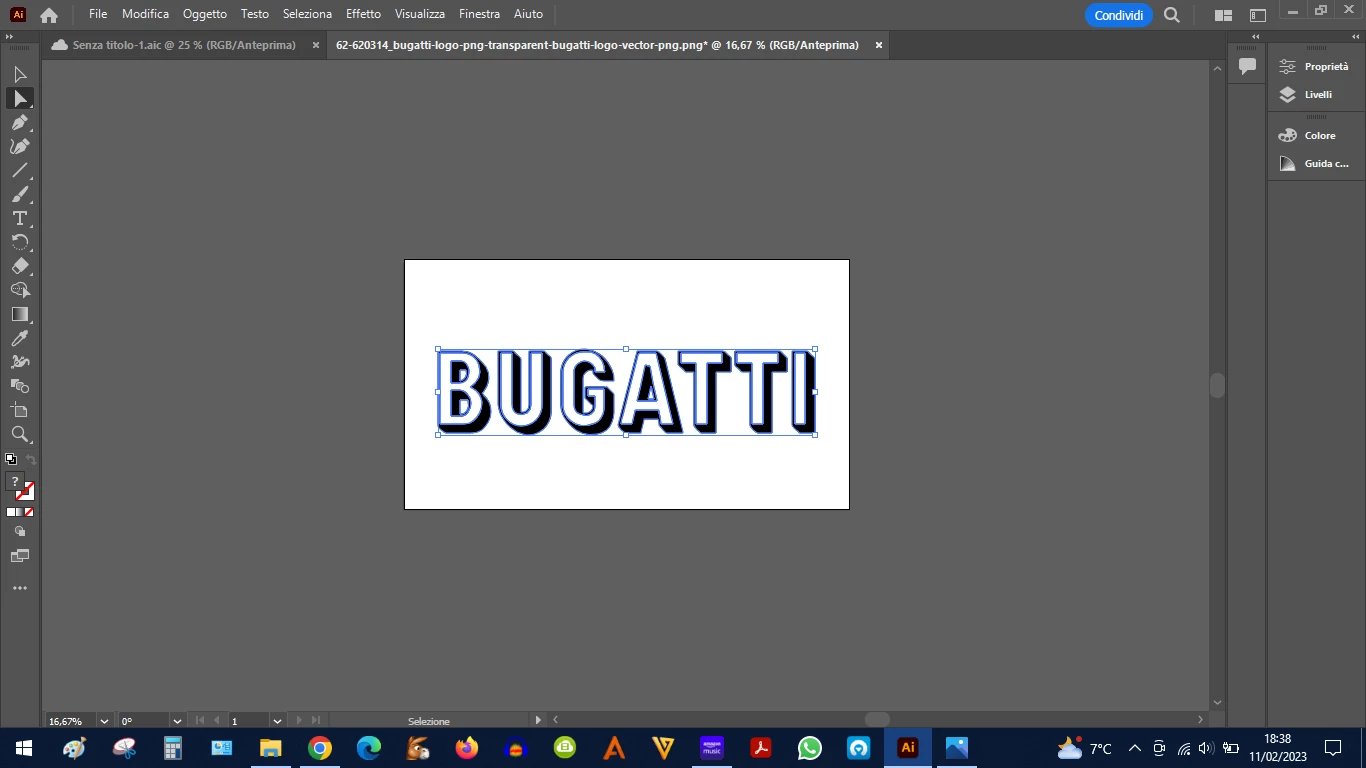Select the Direct Selection tool
Viewport: 1366px width, 768px height.
pyautogui.click(x=20, y=98)
